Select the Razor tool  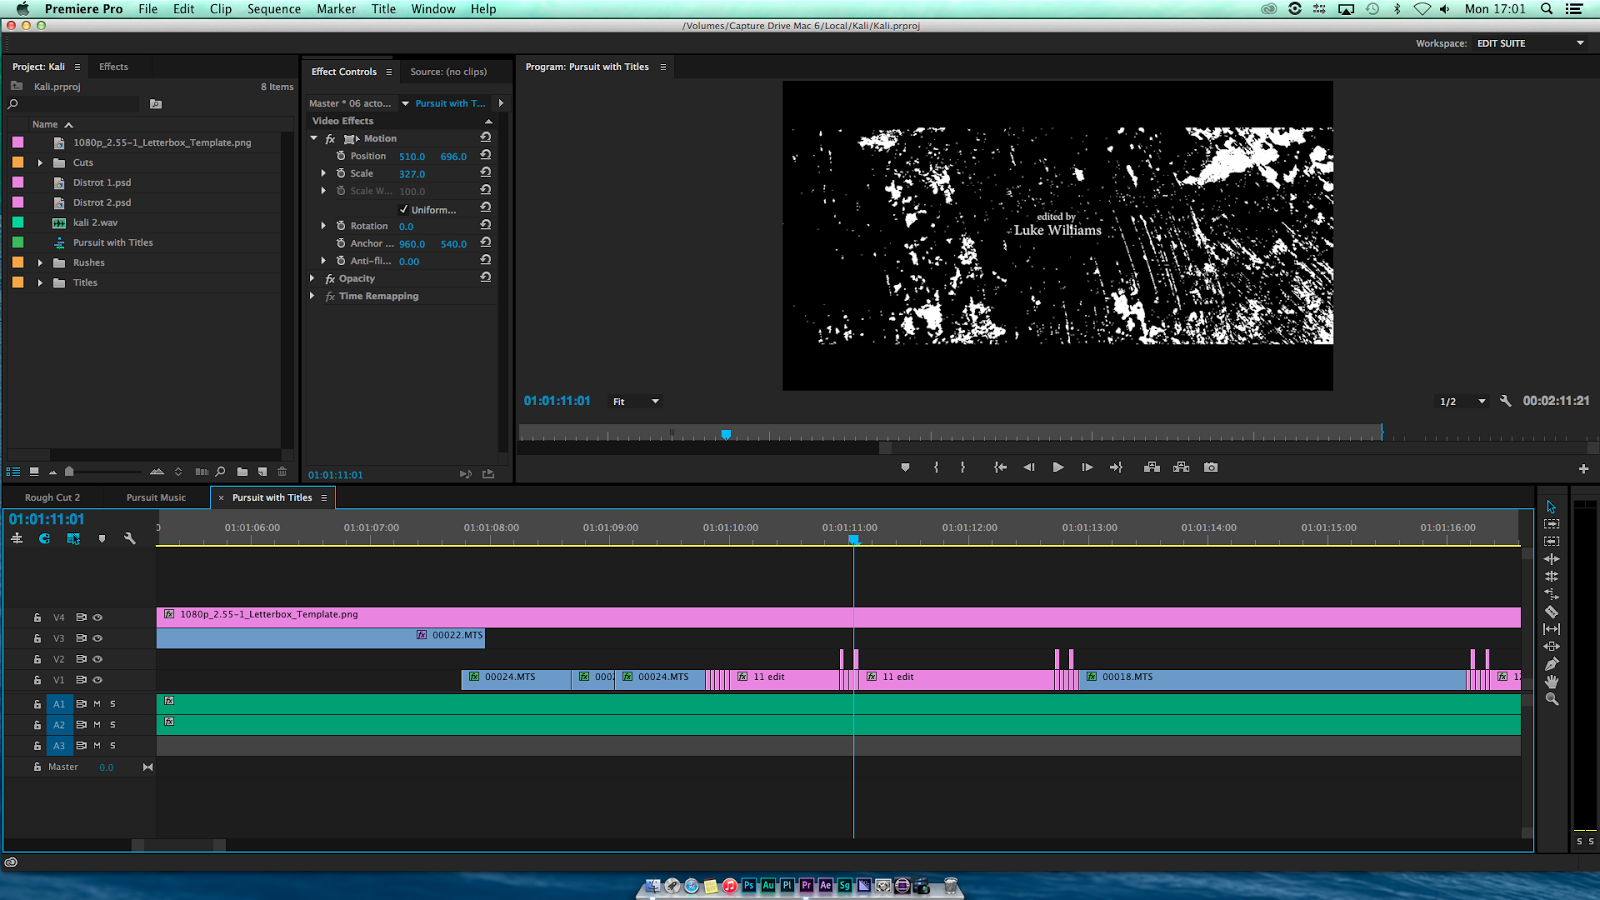point(1551,611)
